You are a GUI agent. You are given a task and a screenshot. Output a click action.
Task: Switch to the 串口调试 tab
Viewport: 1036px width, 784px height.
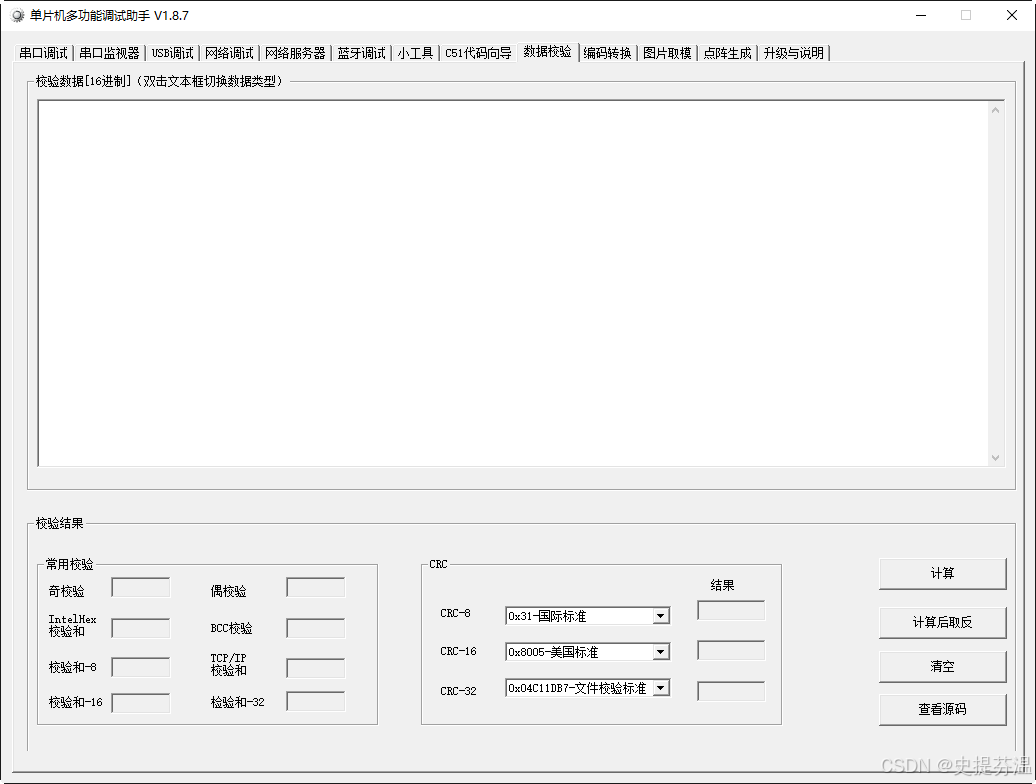click(x=44, y=53)
